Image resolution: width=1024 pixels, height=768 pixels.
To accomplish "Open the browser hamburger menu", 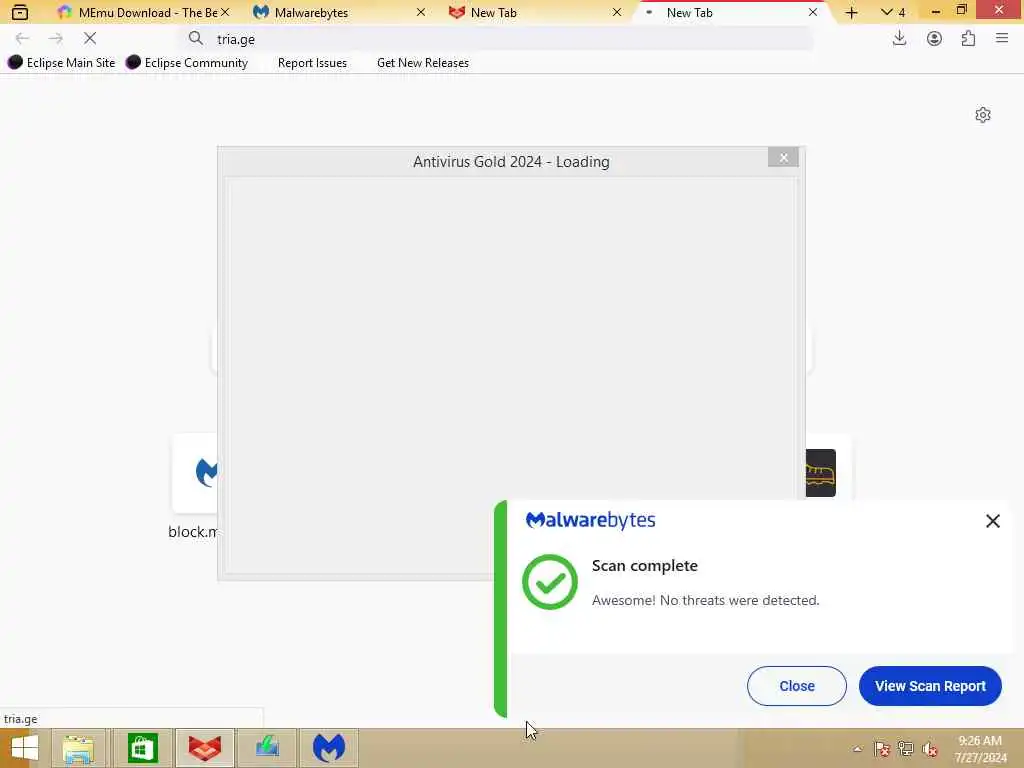I will (1002, 39).
